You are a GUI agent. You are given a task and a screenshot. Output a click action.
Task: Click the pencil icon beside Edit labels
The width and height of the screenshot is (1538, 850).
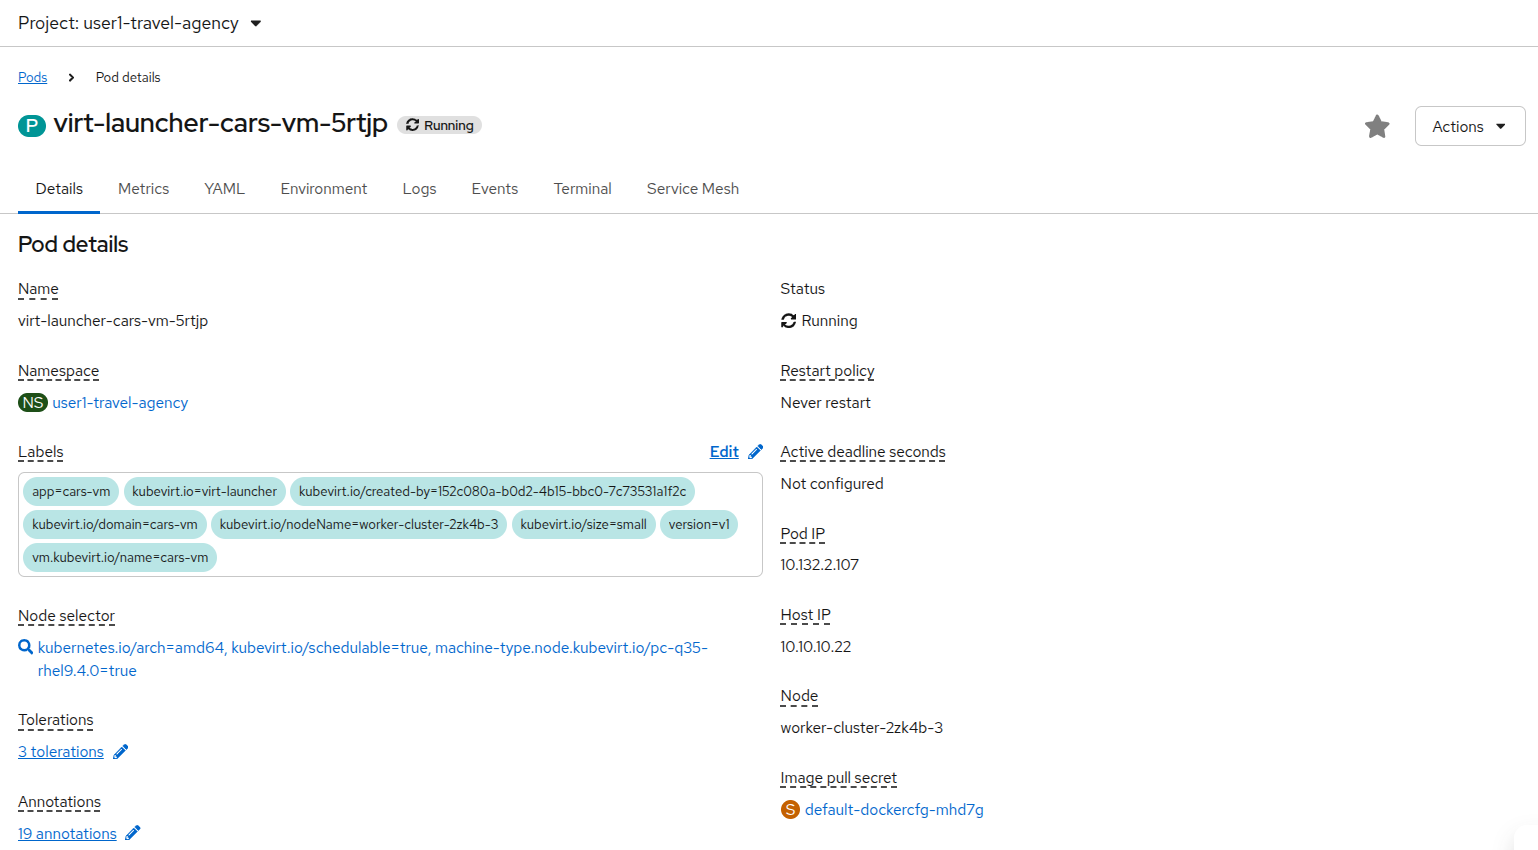[756, 452]
